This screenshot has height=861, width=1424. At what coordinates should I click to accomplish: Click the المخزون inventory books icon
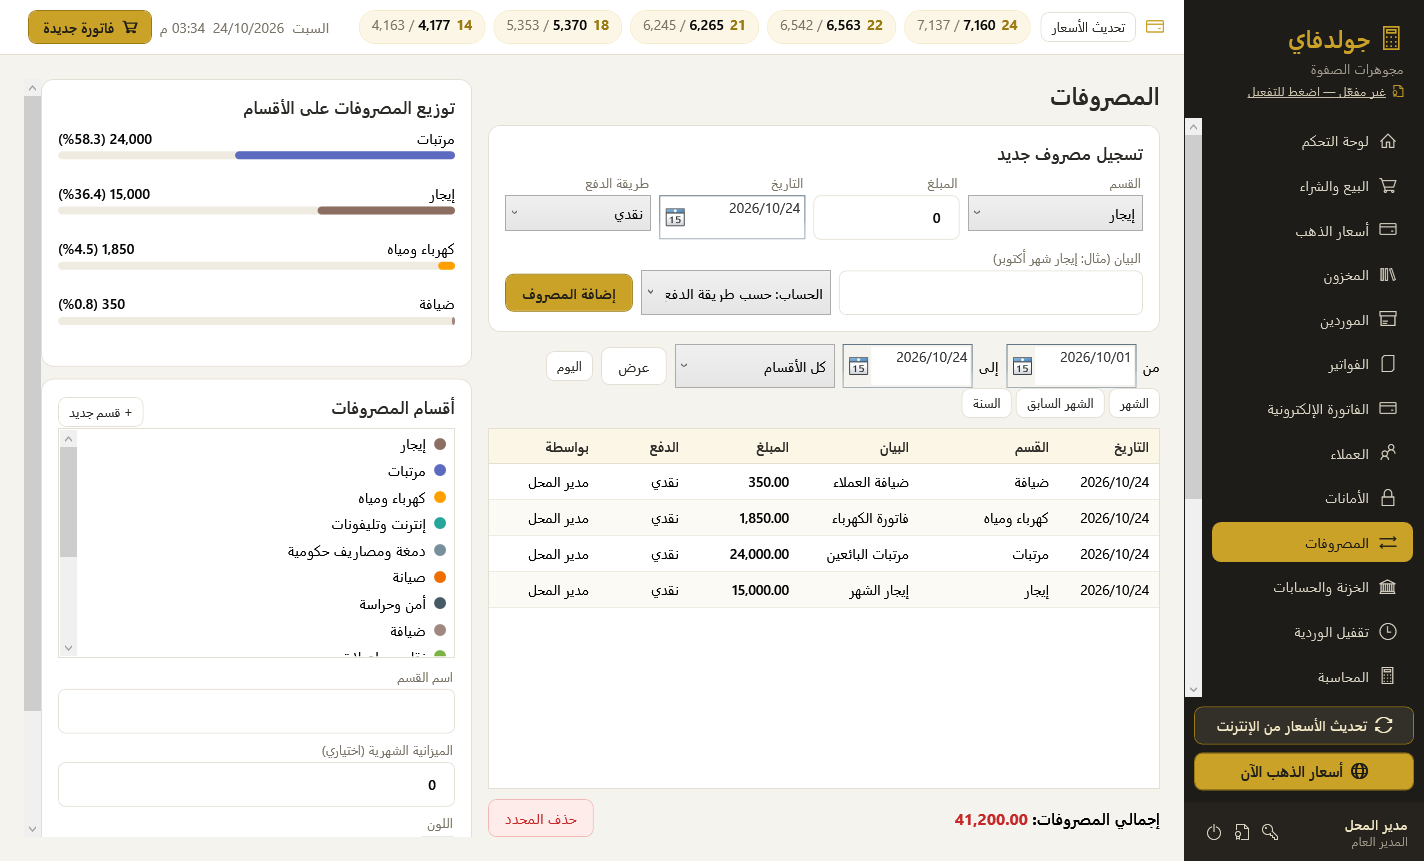(1387, 275)
